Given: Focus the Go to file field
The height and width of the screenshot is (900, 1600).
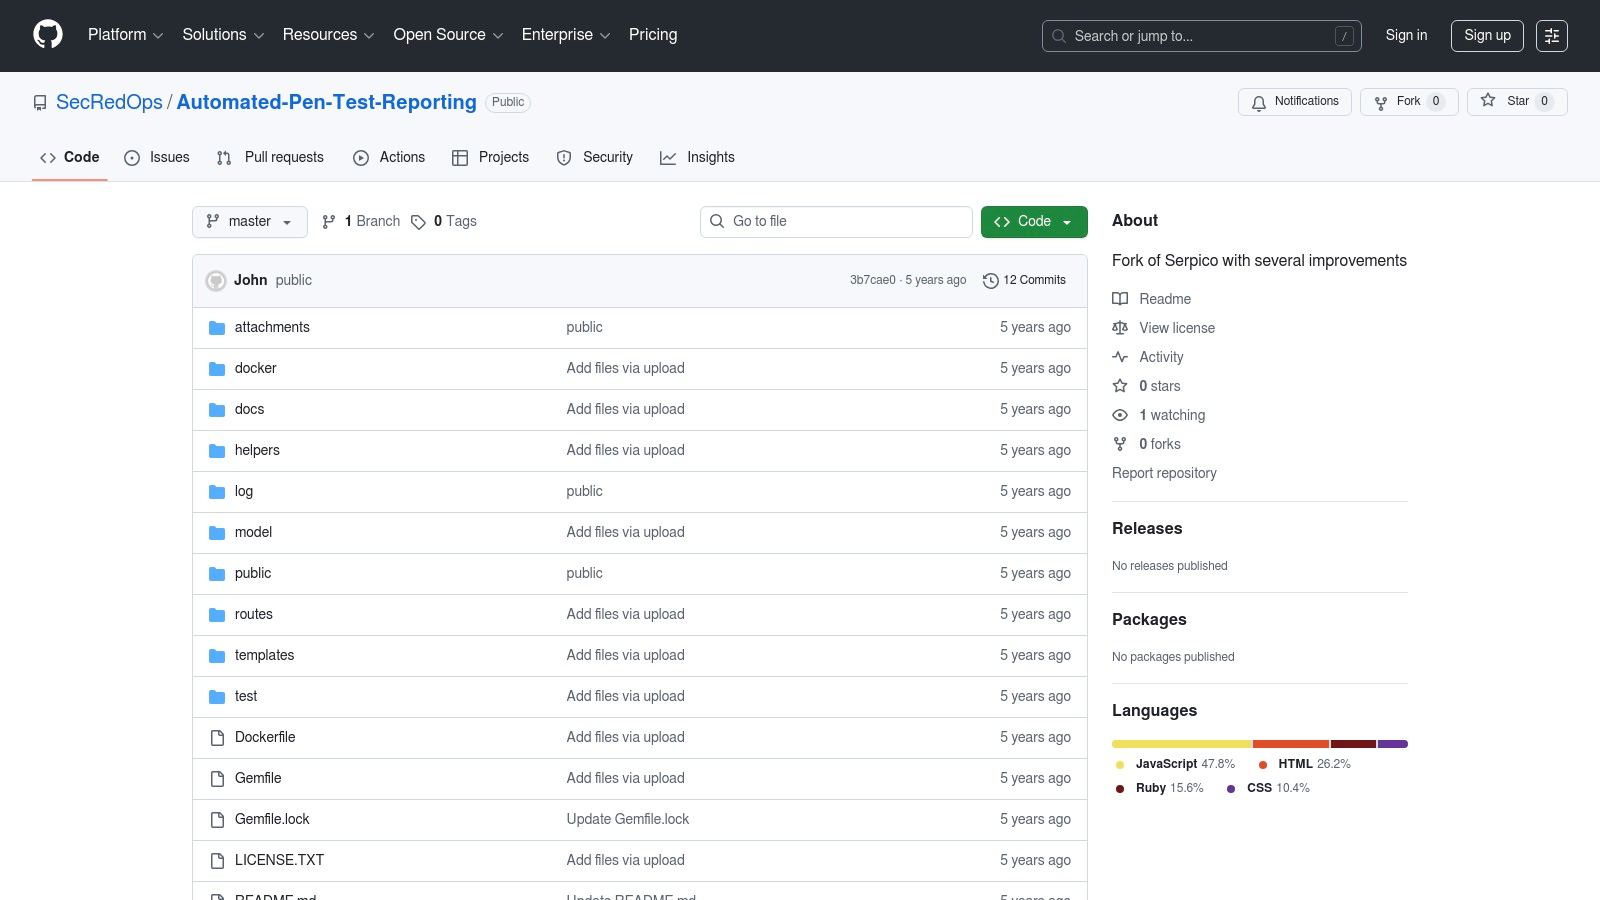Looking at the screenshot, I should pyautogui.click(x=836, y=222).
